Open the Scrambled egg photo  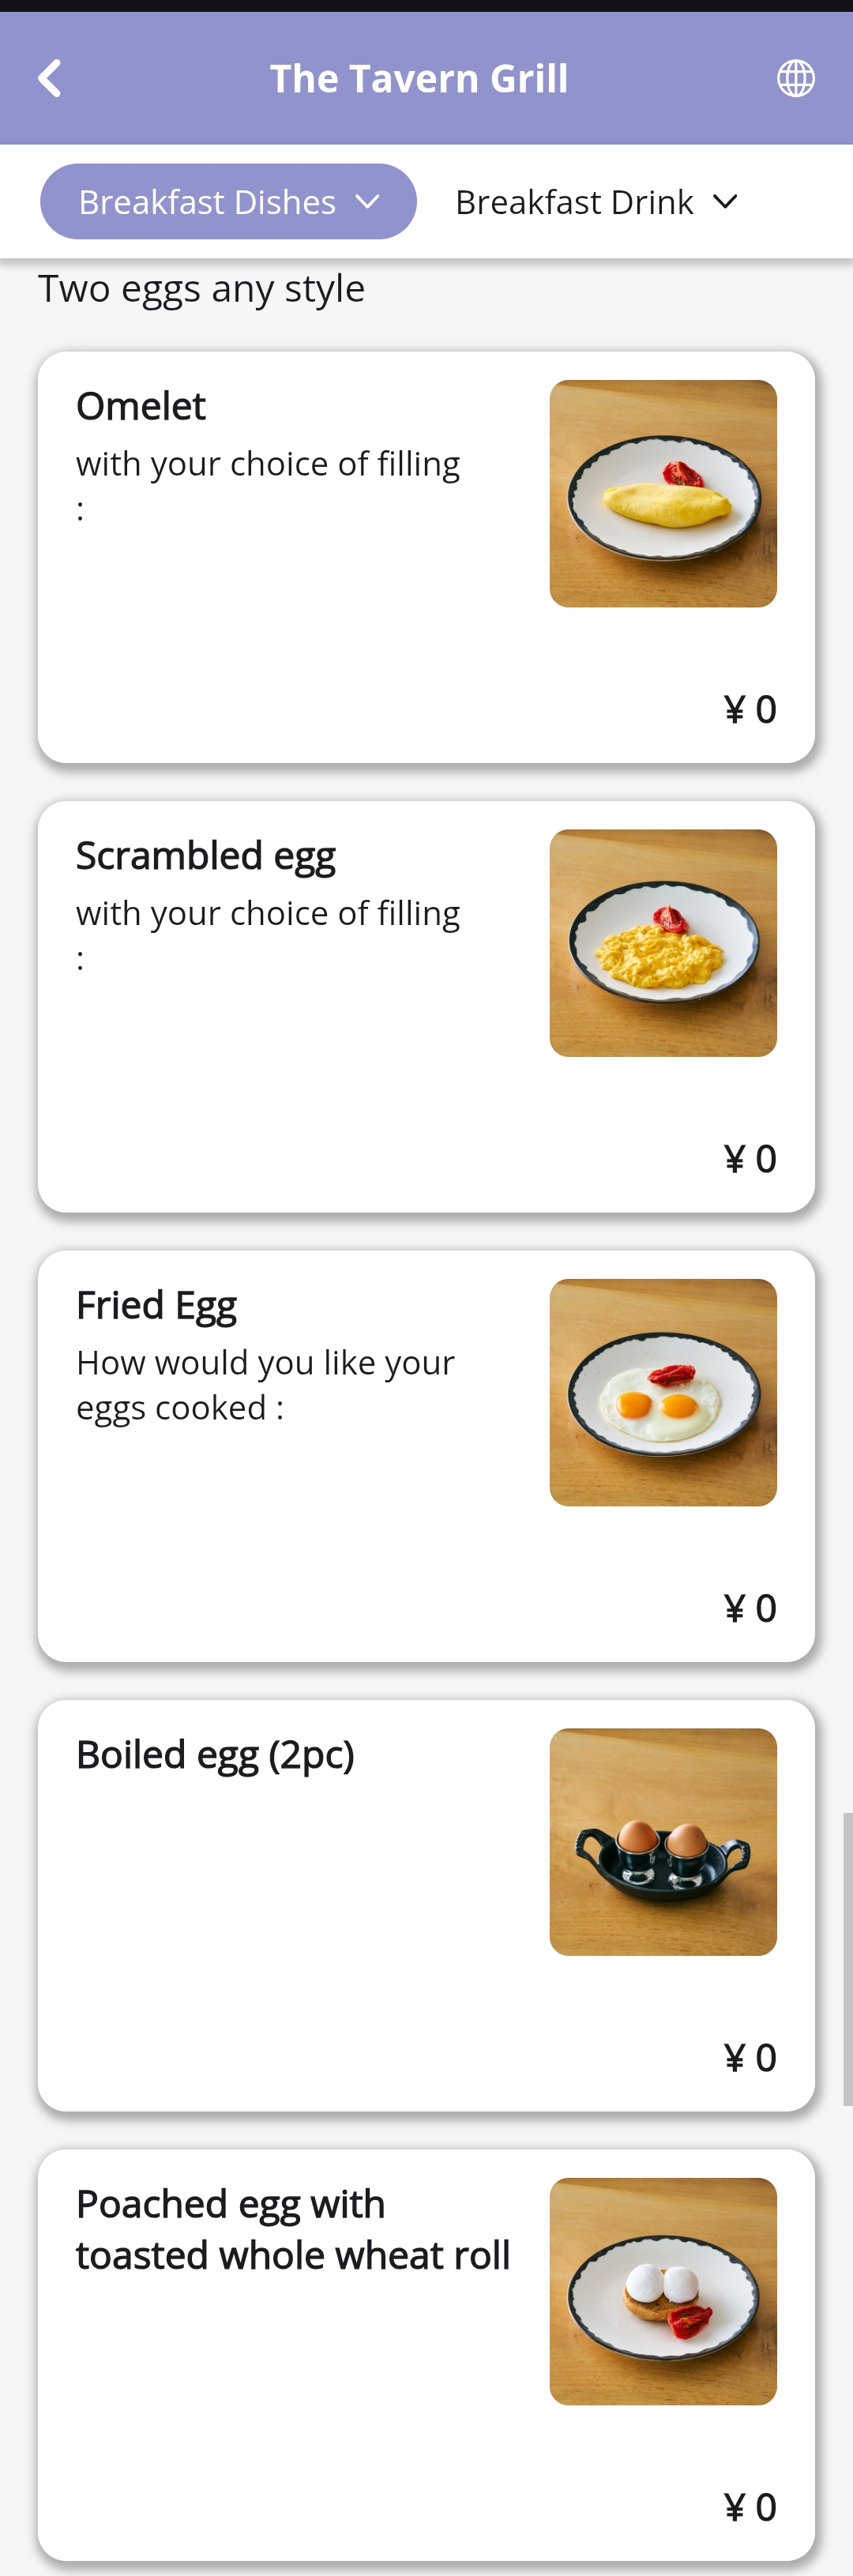click(x=663, y=943)
